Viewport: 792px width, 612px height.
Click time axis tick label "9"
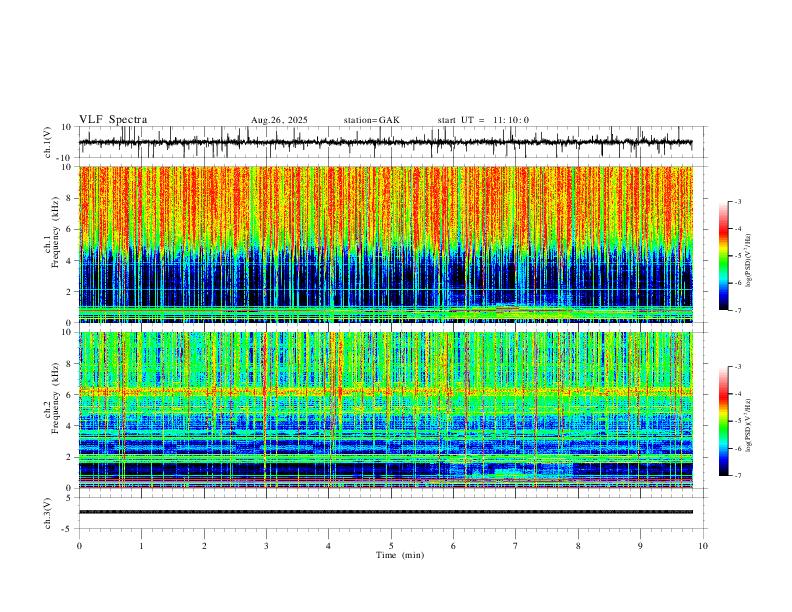coord(640,546)
